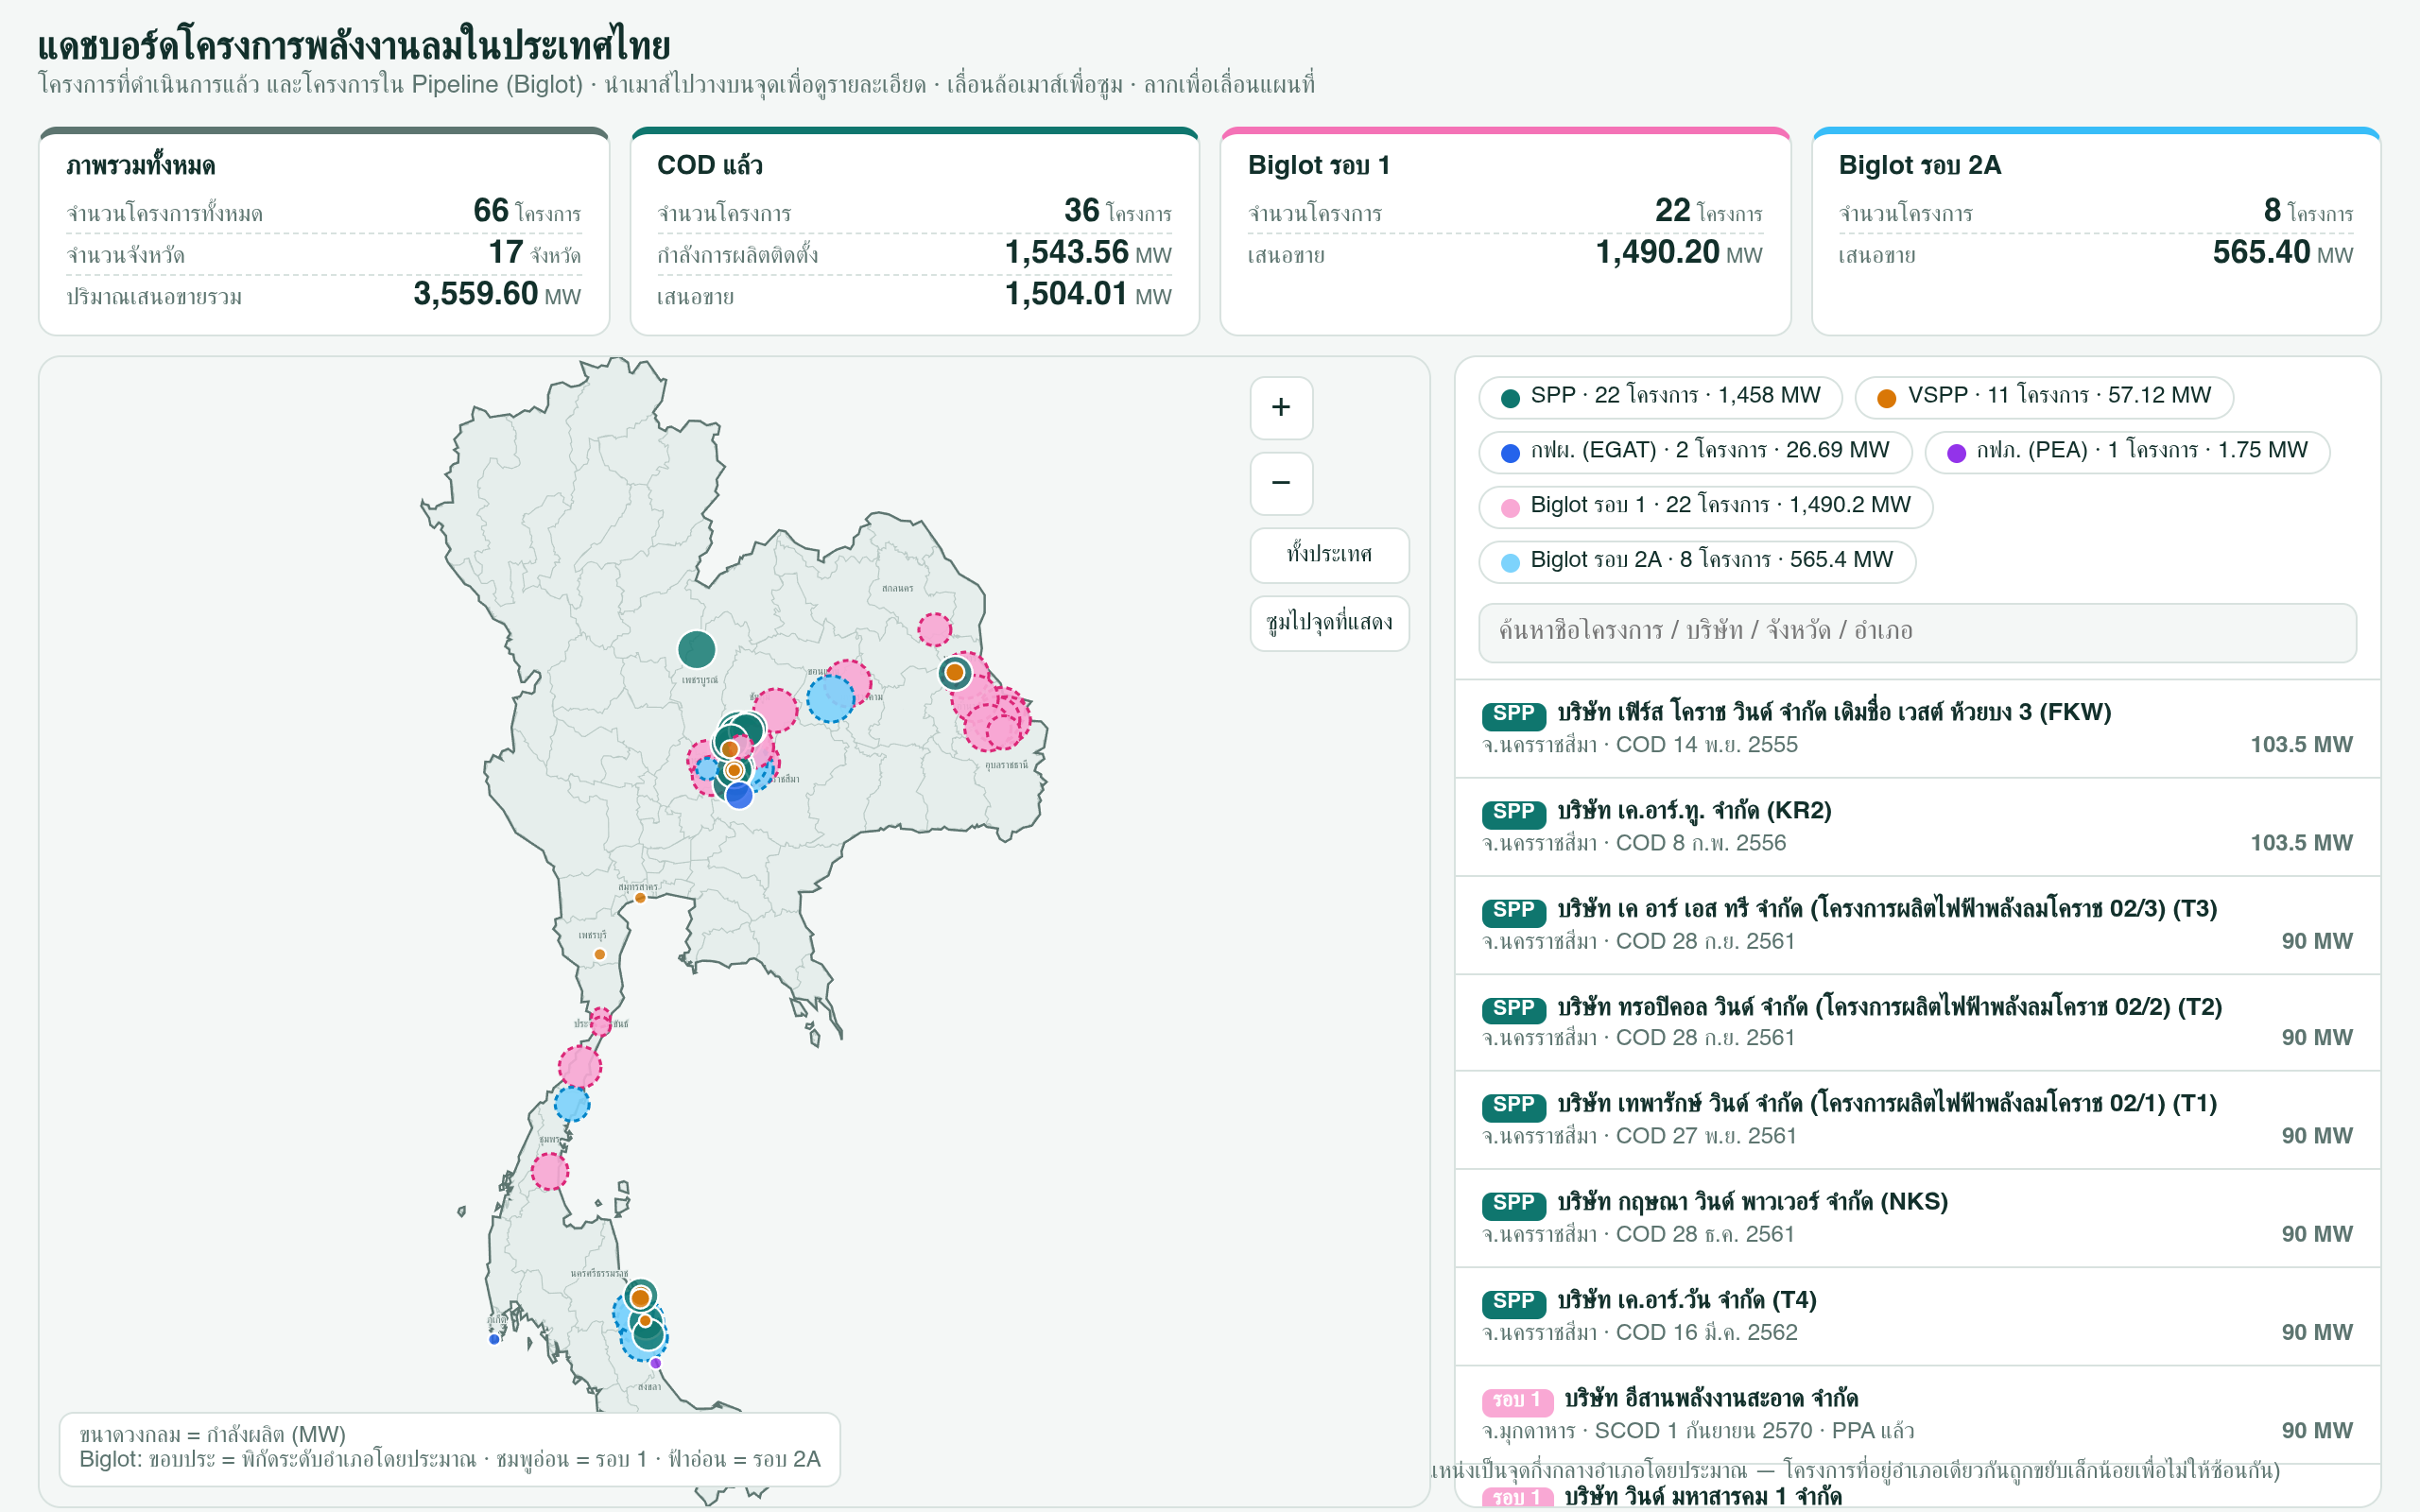
Task: Toggle the VSPP 11 โครงการ legend filter
Action: [x=2044, y=397]
